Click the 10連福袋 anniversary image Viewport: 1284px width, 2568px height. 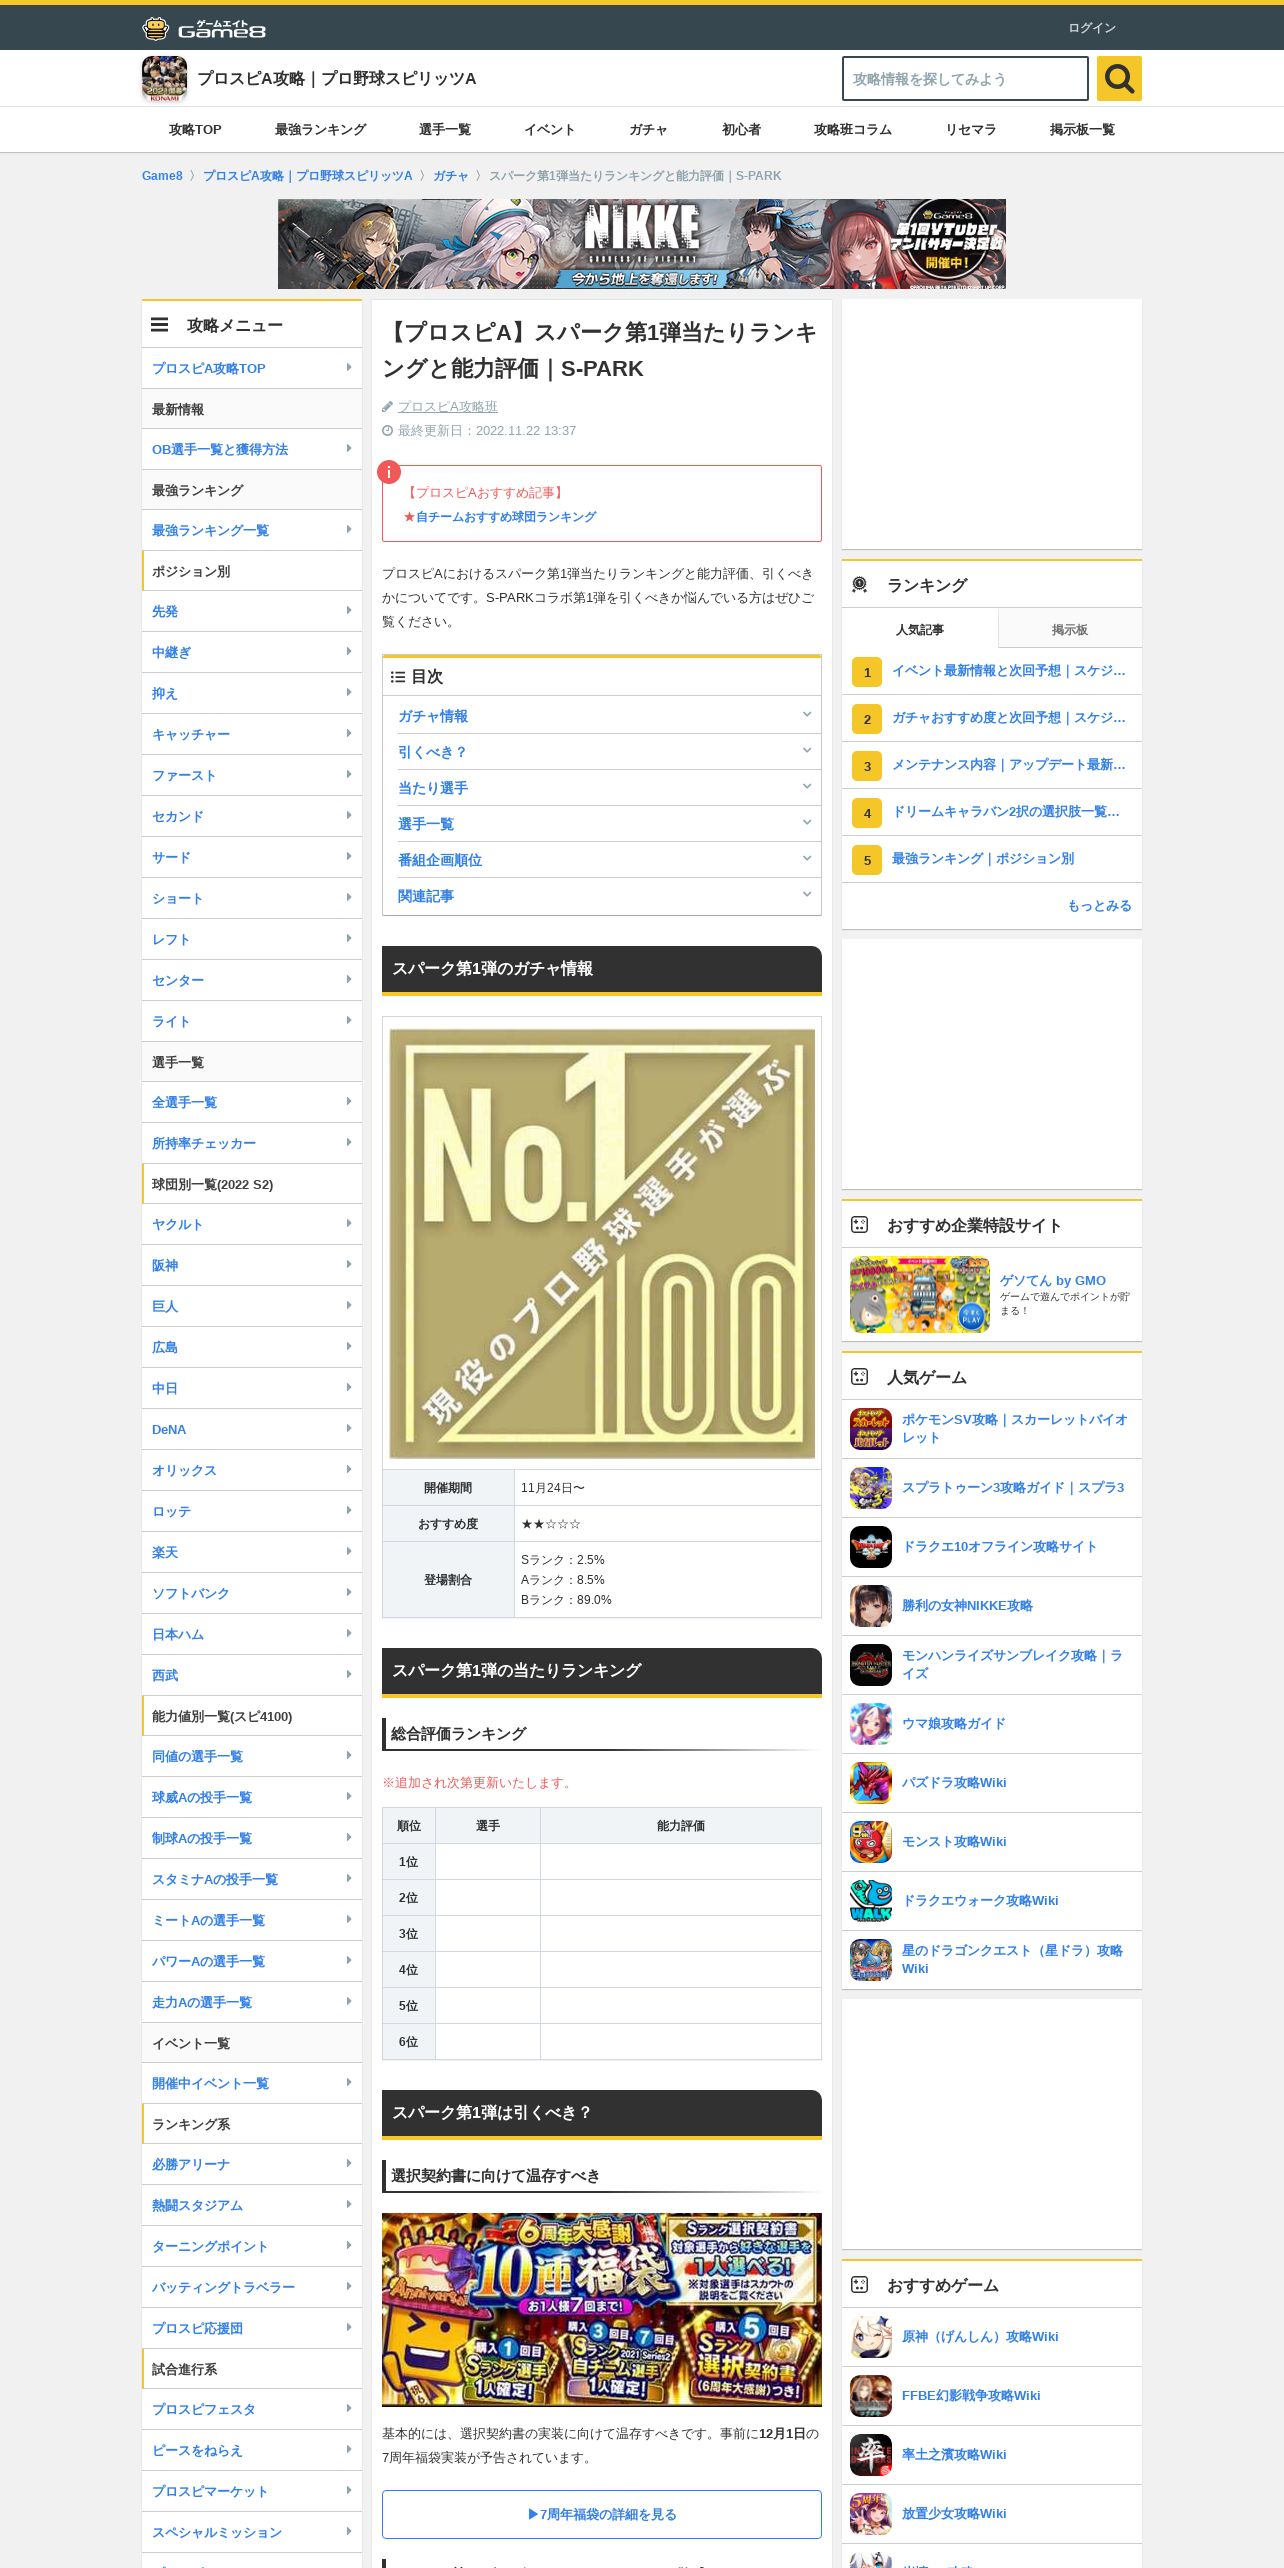coord(602,2310)
